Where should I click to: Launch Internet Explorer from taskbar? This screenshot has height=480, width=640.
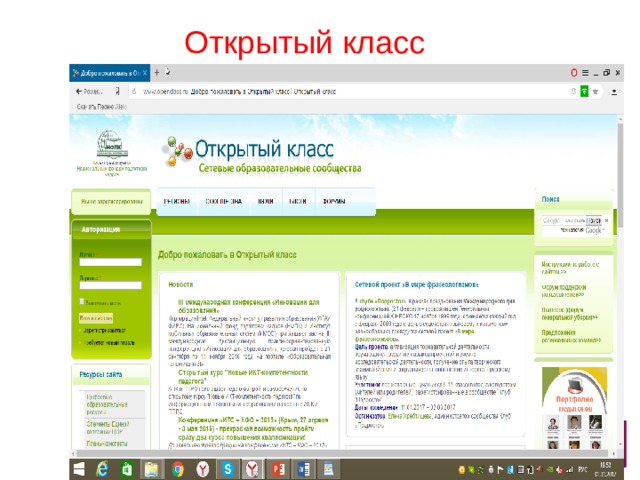[102, 469]
